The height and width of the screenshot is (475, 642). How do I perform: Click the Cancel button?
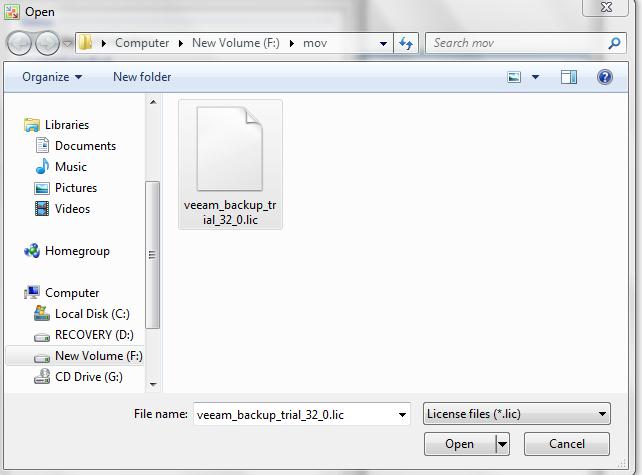point(567,444)
